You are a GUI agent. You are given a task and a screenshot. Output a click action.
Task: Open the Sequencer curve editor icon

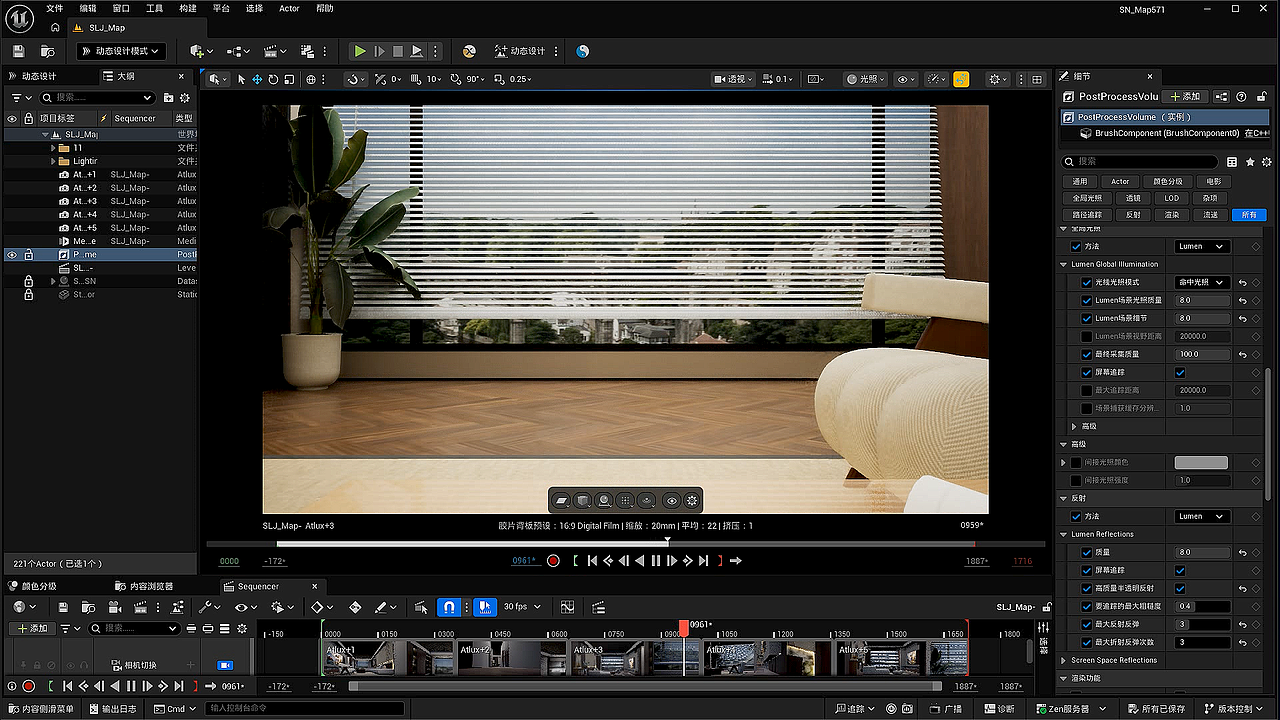click(x=568, y=607)
